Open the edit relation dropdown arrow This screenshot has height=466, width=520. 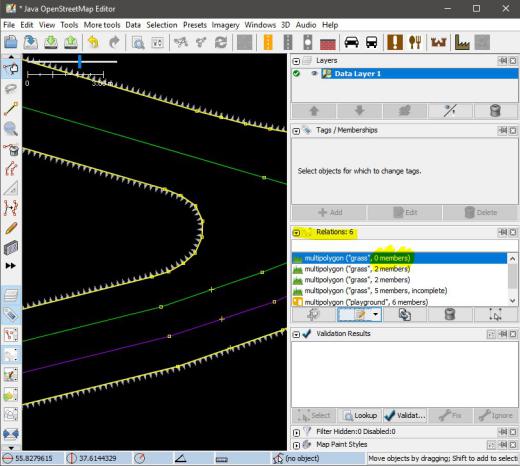[x=376, y=314]
